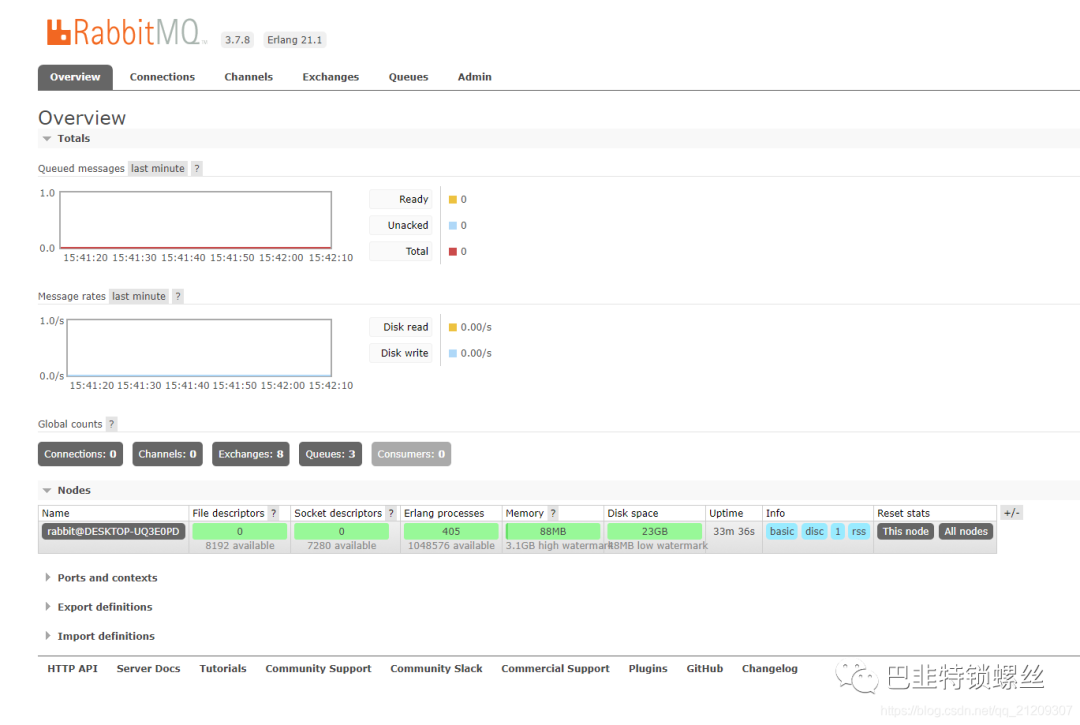
Task: Change Queued messages time range 'last minute'
Action: pyautogui.click(x=158, y=168)
